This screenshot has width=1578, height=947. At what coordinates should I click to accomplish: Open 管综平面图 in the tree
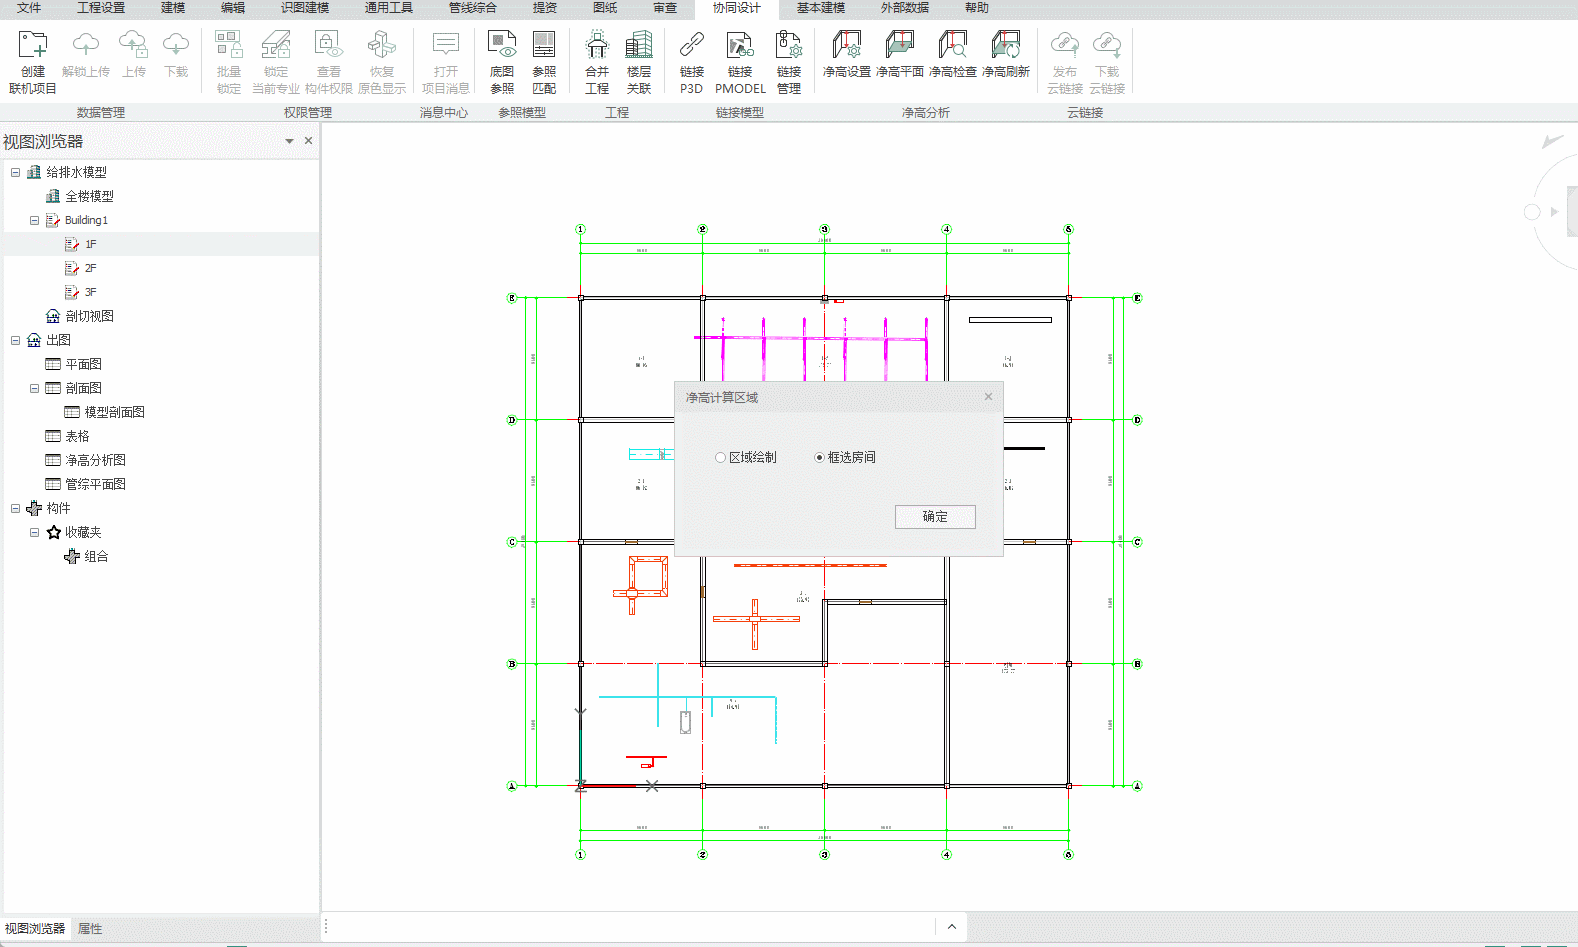95,484
